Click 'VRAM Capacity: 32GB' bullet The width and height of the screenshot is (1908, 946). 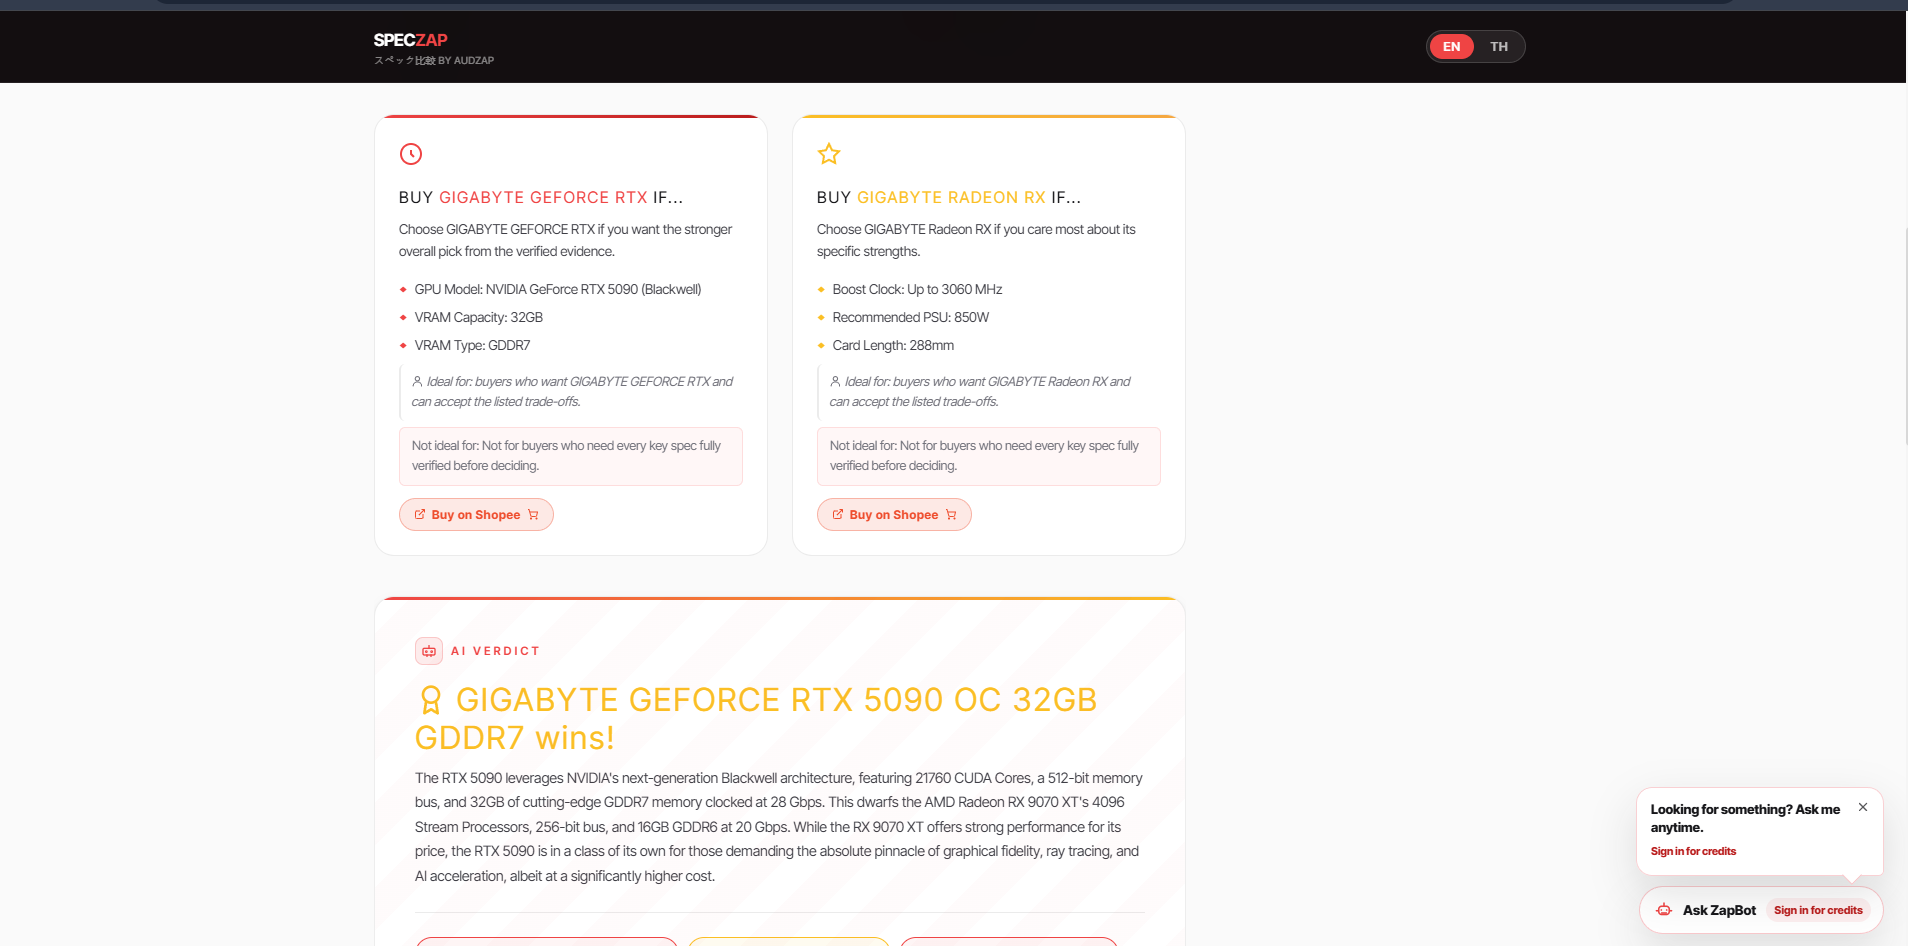coord(479,318)
